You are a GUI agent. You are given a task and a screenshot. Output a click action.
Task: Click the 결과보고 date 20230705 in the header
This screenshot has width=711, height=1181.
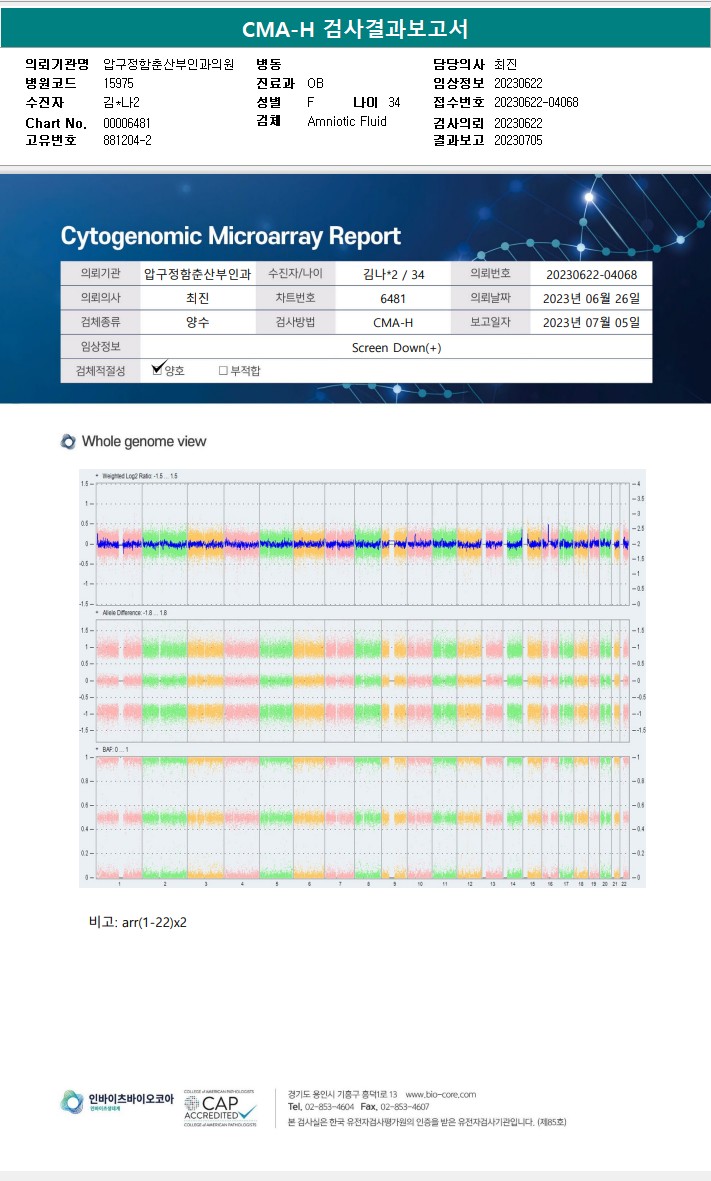click(518, 140)
